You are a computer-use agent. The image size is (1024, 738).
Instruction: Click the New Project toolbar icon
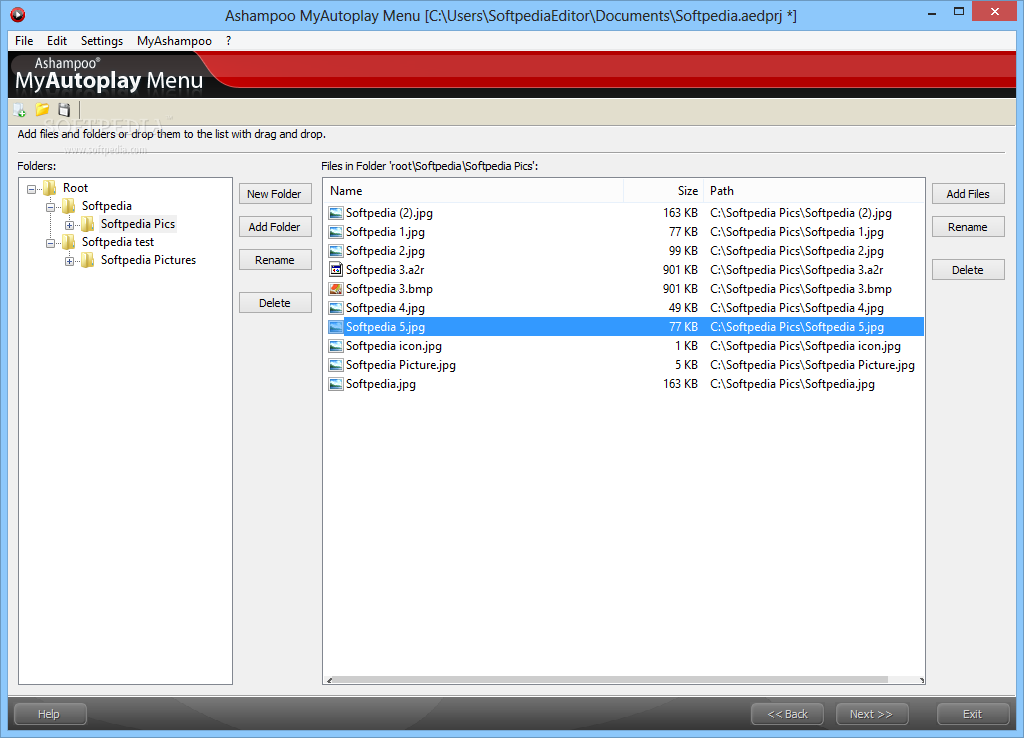(20, 110)
